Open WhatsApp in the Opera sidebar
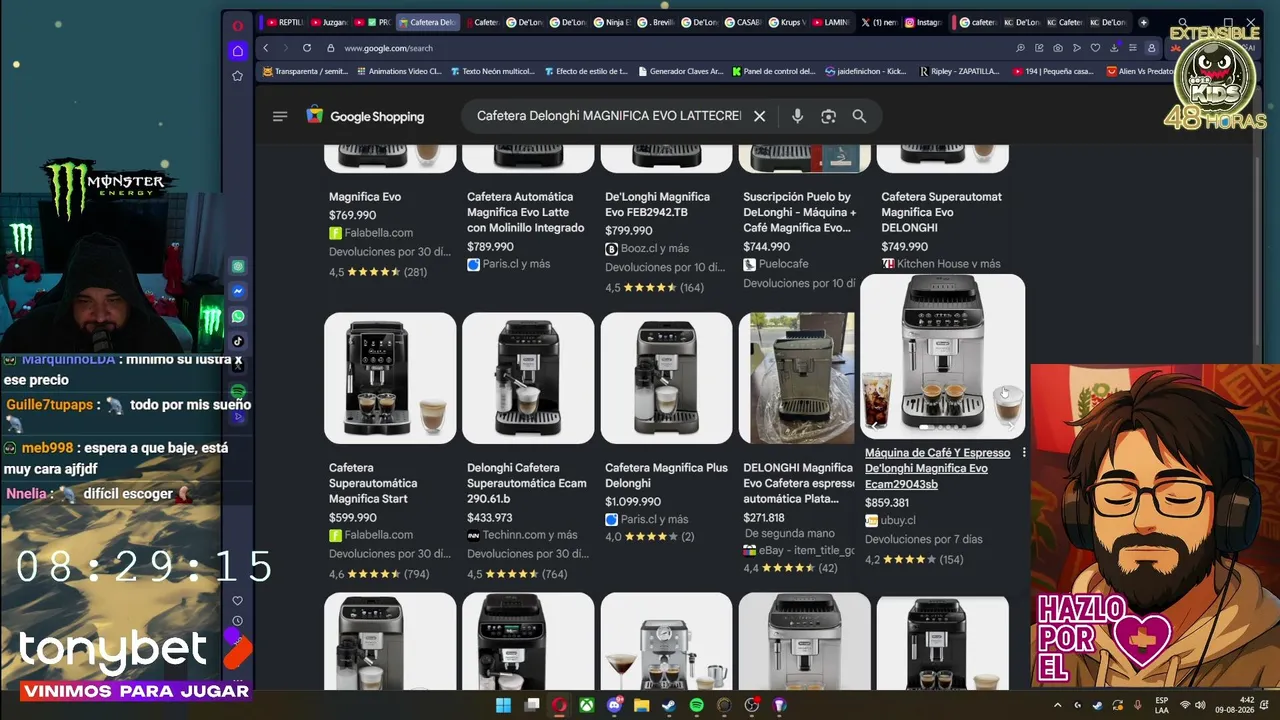 click(238, 316)
